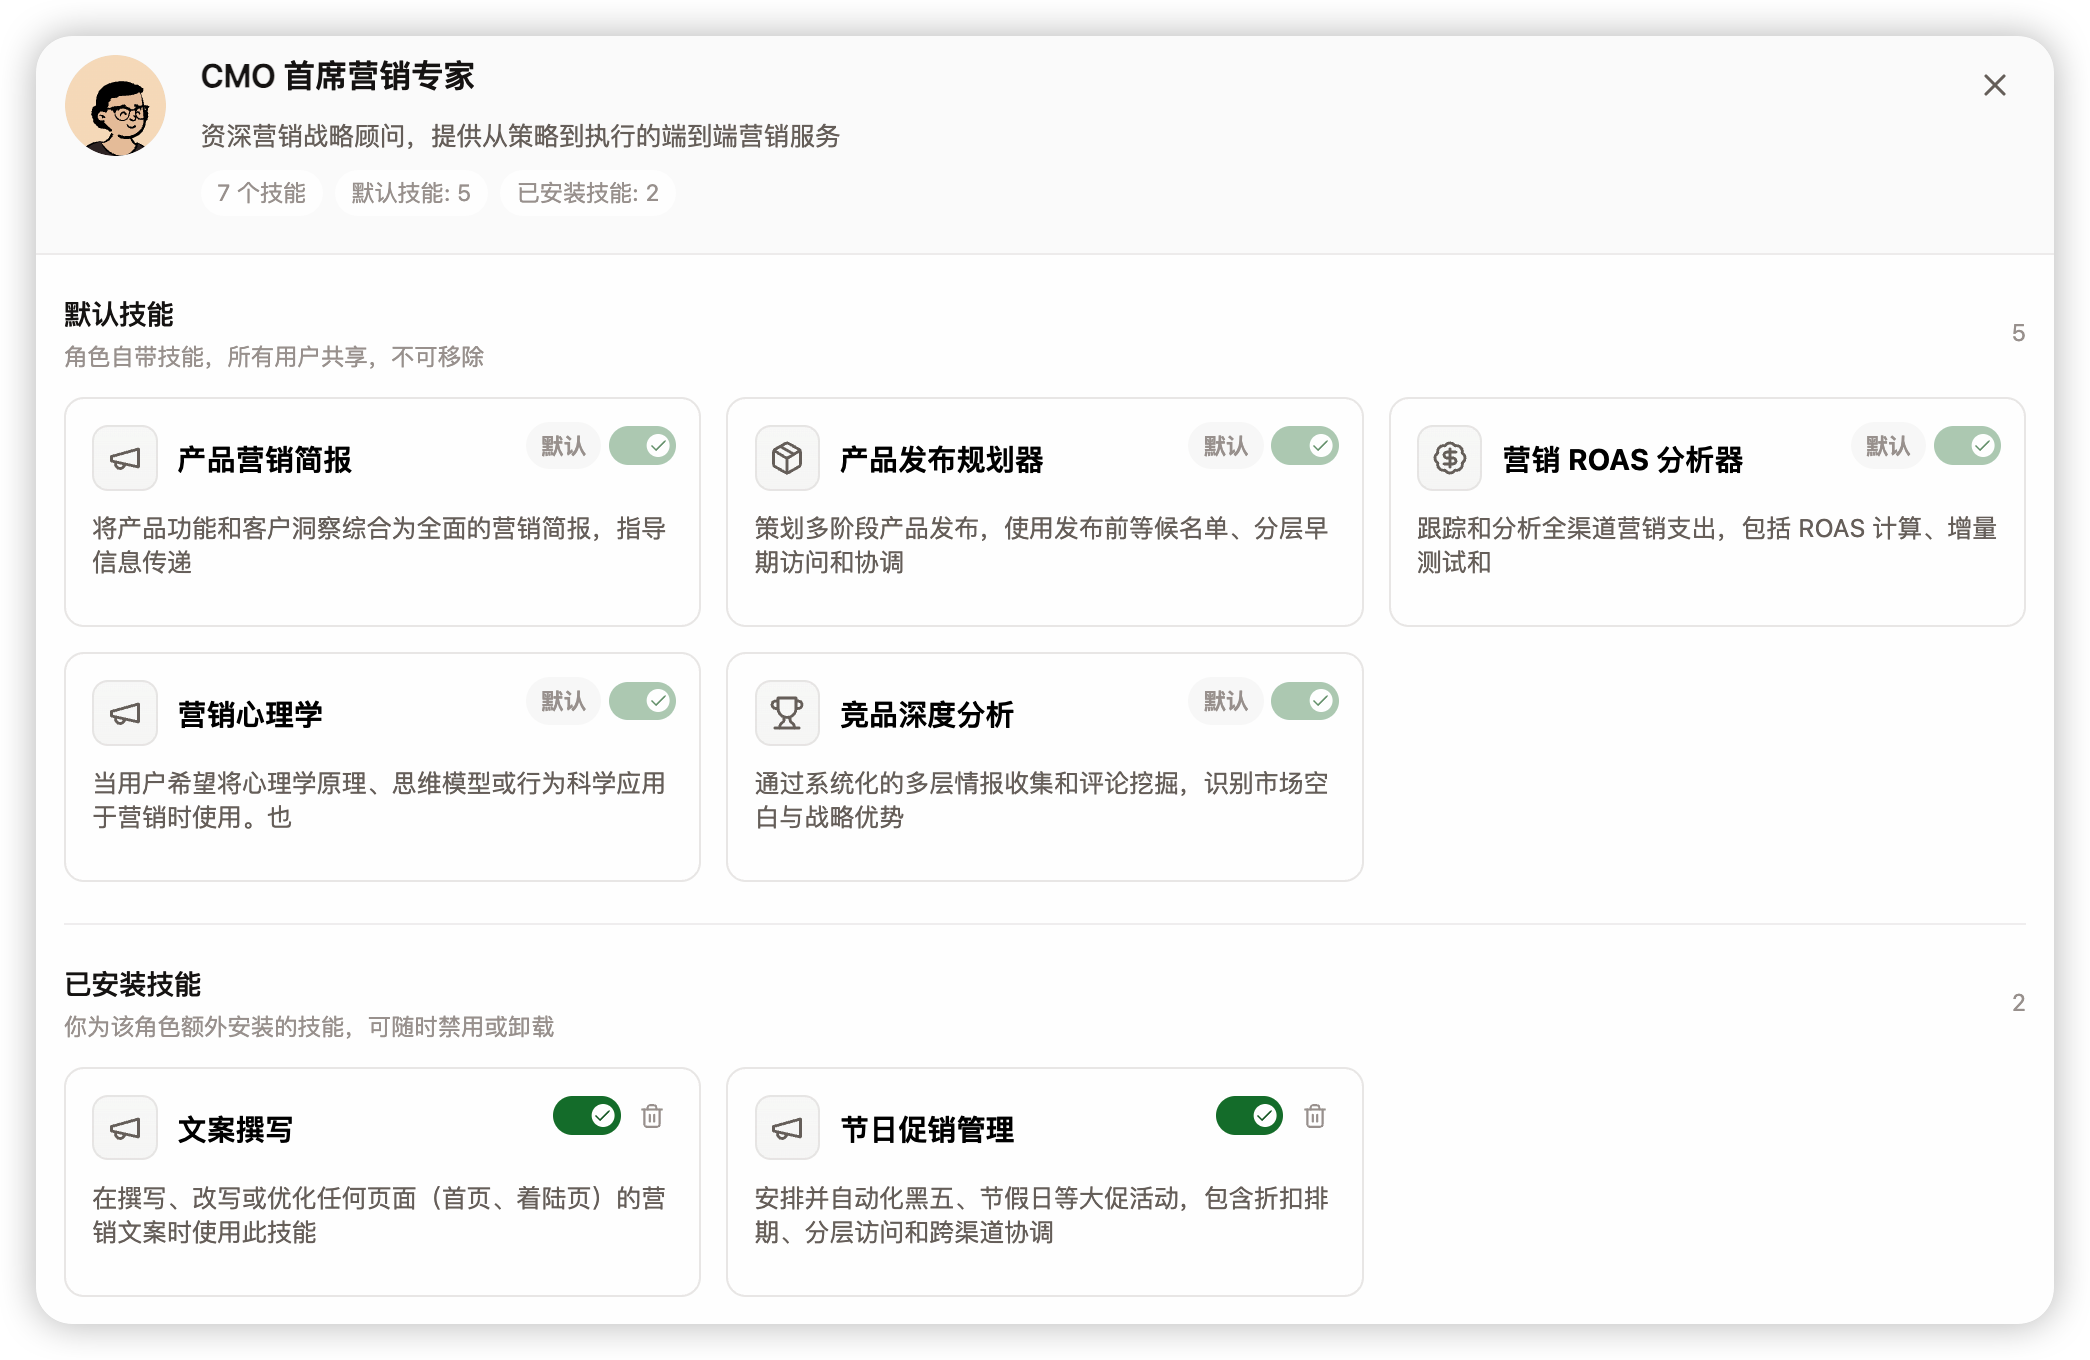
Task: Click the 资深营销战略顾问 description line
Action: pyautogui.click(x=520, y=136)
